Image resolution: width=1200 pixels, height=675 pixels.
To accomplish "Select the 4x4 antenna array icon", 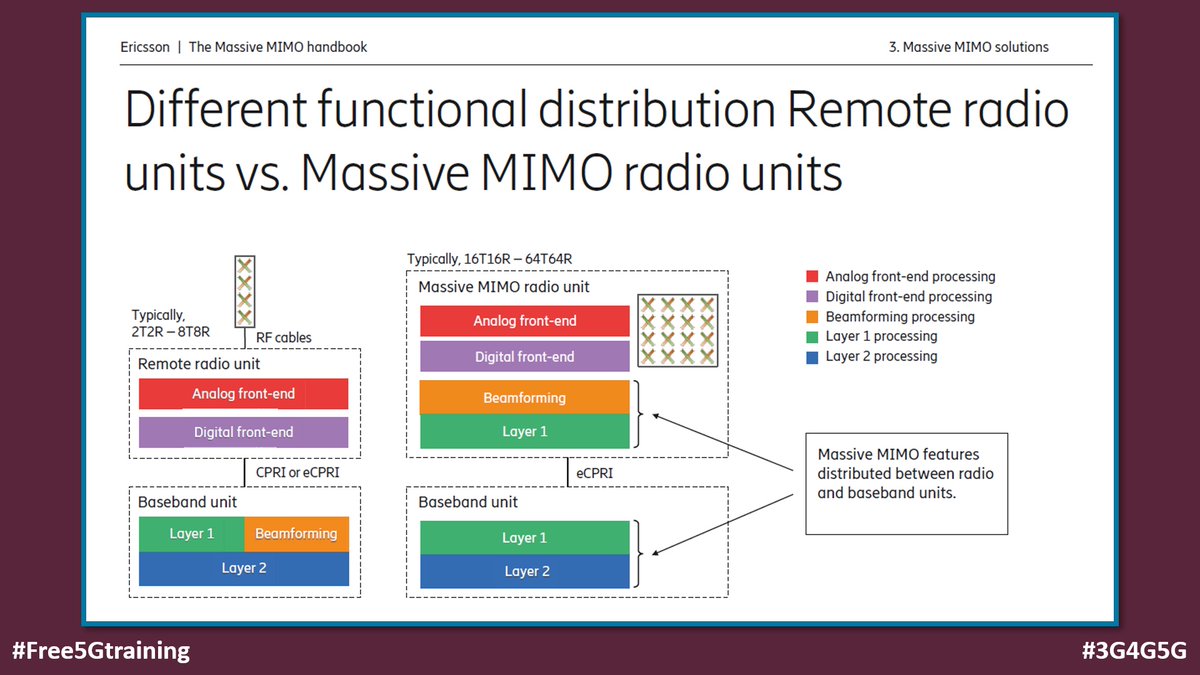I will [678, 330].
